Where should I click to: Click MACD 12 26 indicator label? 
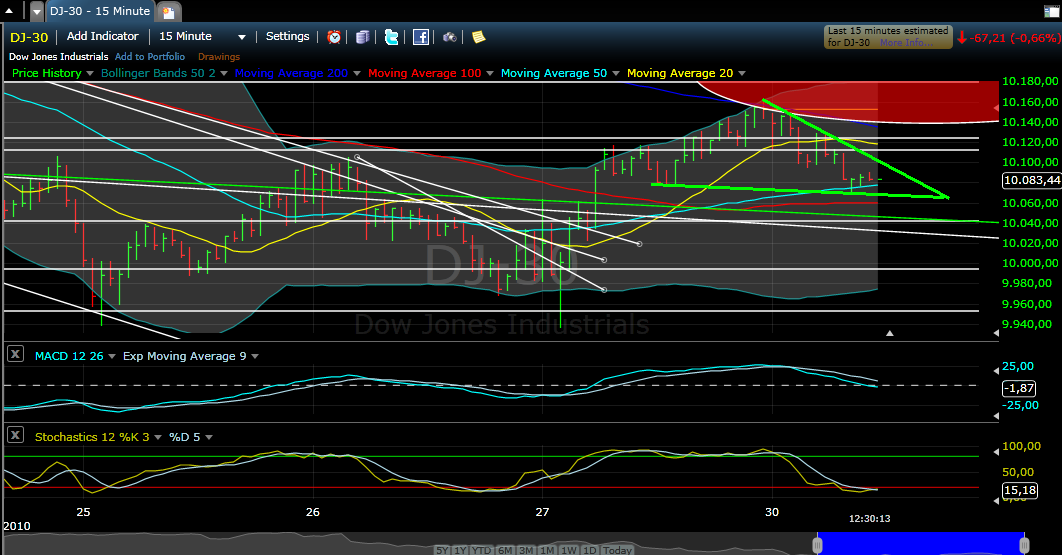(x=69, y=356)
